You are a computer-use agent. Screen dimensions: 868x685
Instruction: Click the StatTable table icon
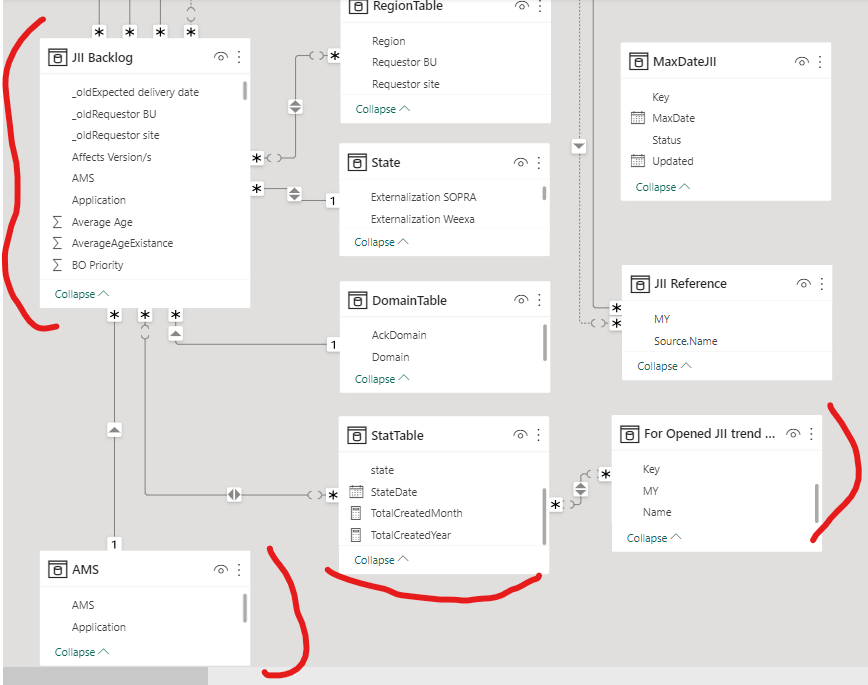click(x=356, y=435)
